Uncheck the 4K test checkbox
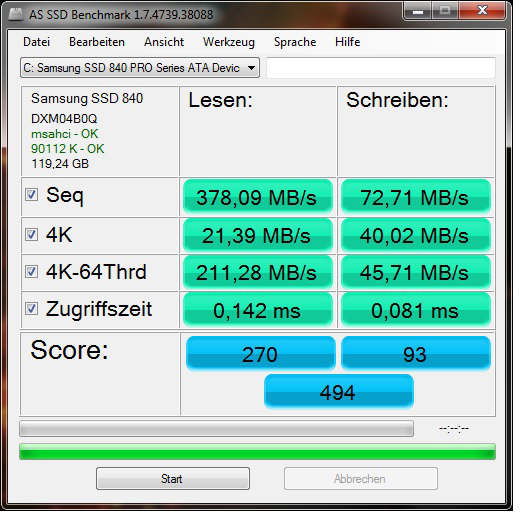524x520 pixels. pyautogui.click(x=31, y=235)
